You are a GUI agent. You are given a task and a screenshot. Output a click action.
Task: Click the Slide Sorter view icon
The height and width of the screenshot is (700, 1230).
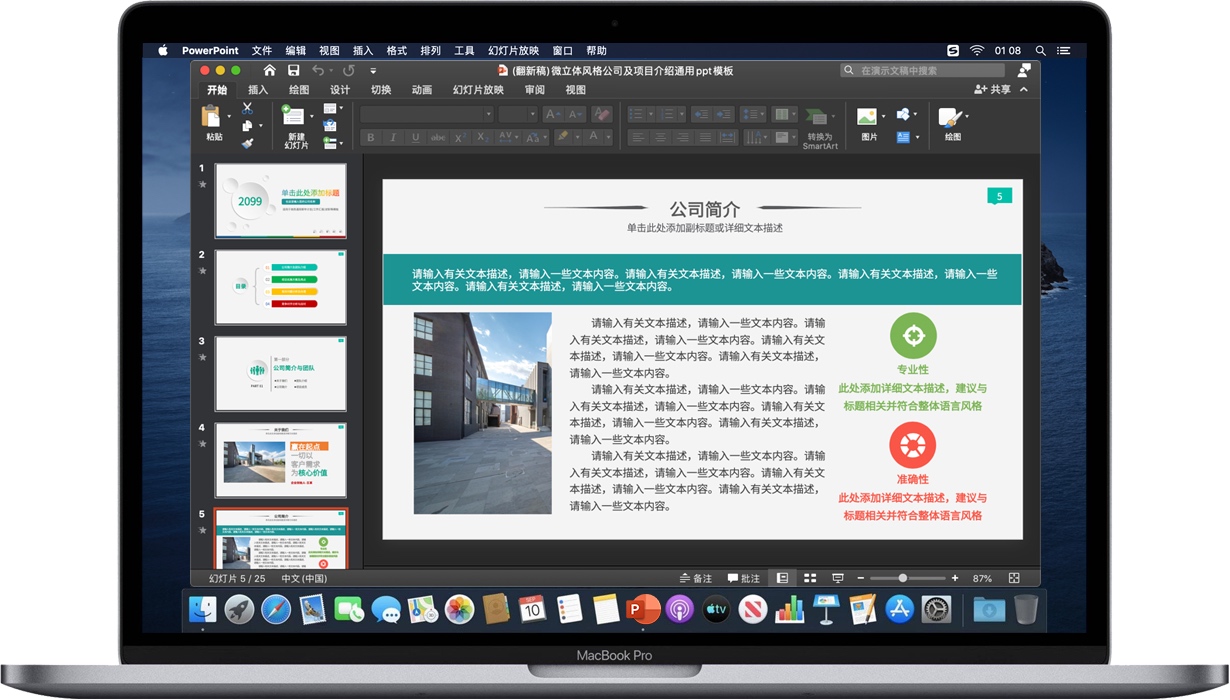coord(808,577)
